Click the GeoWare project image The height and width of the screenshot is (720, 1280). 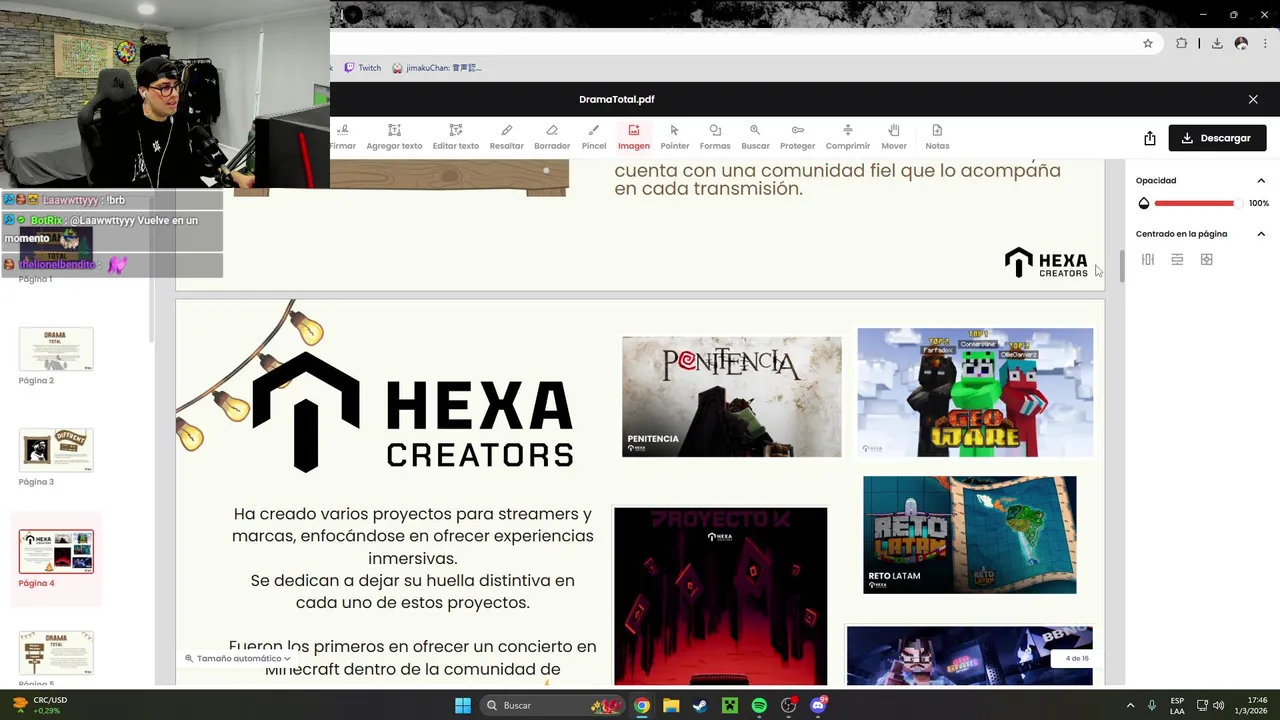pyautogui.click(x=975, y=392)
